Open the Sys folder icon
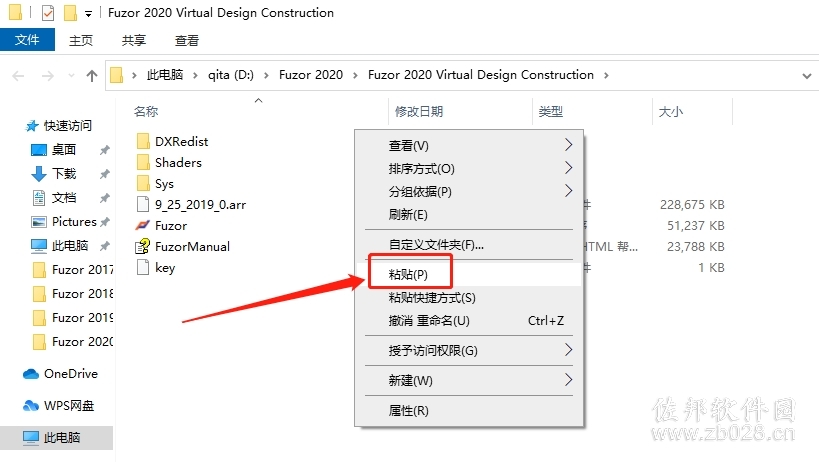This screenshot has height=462, width=819. pyautogui.click(x=143, y=183)
